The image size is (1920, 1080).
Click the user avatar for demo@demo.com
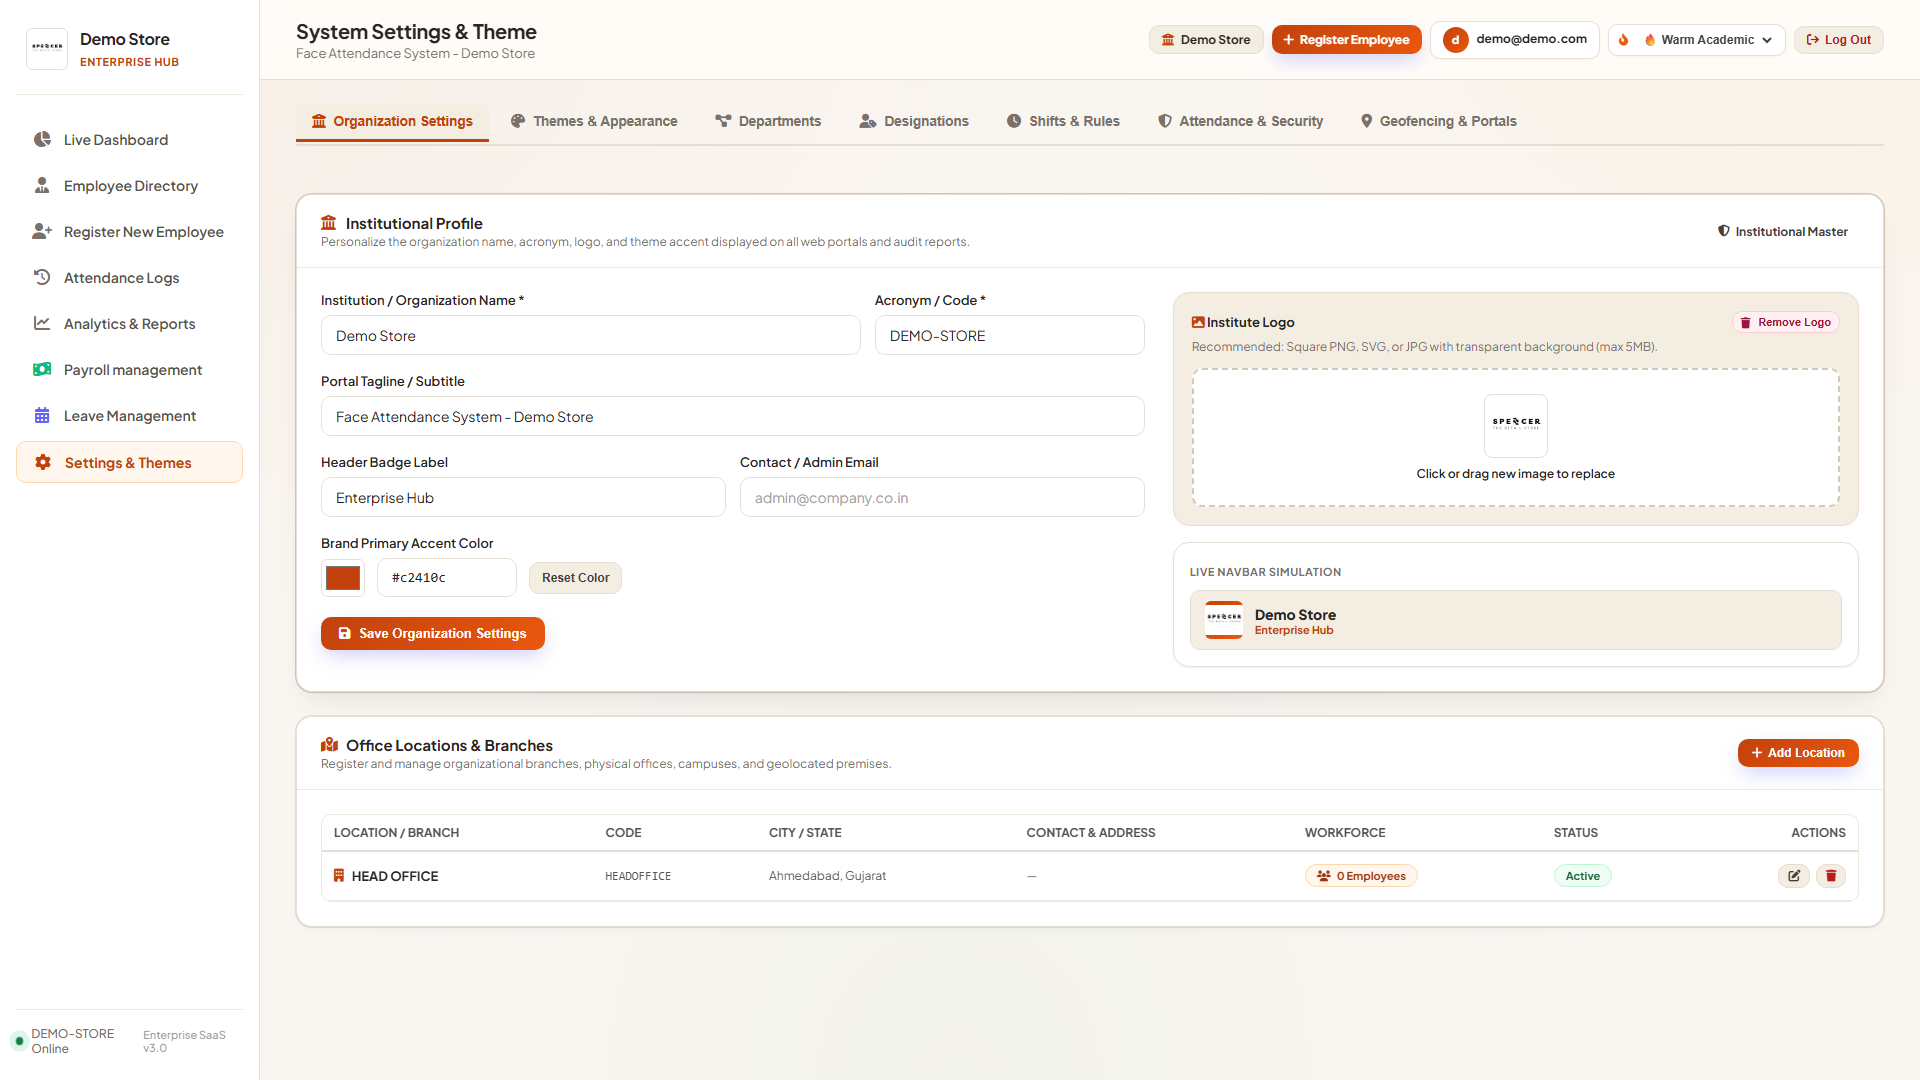1455,40
